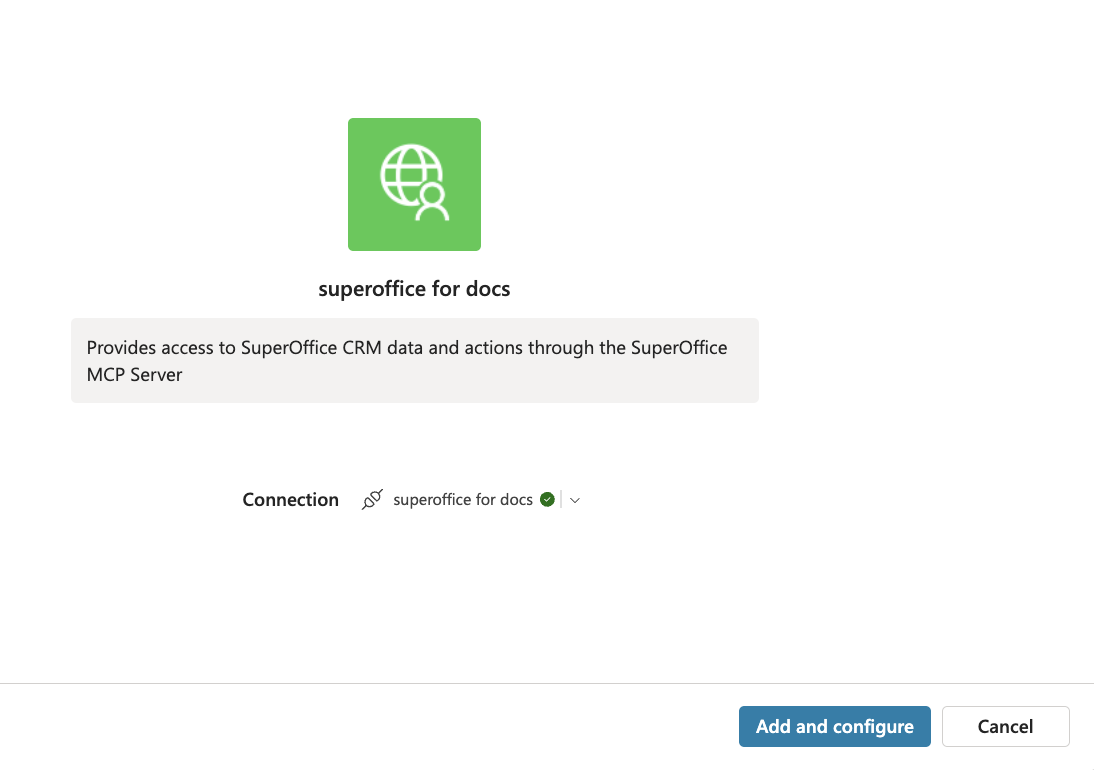This screenshot has height=770, width=1094.
Task: Expand the connection dropdown chevron
Action: (575, 500)
